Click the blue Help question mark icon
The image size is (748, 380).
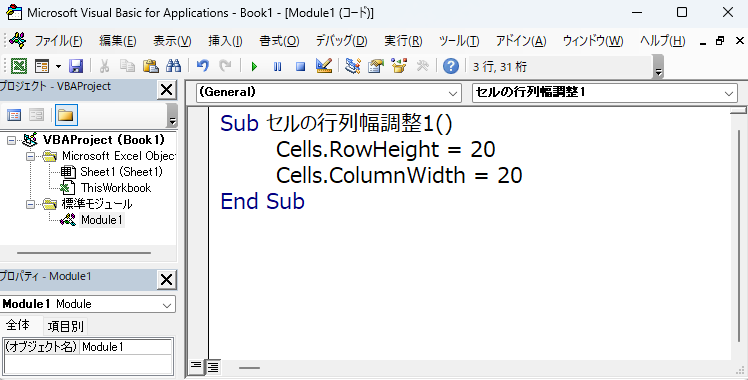tap(451, 66)
